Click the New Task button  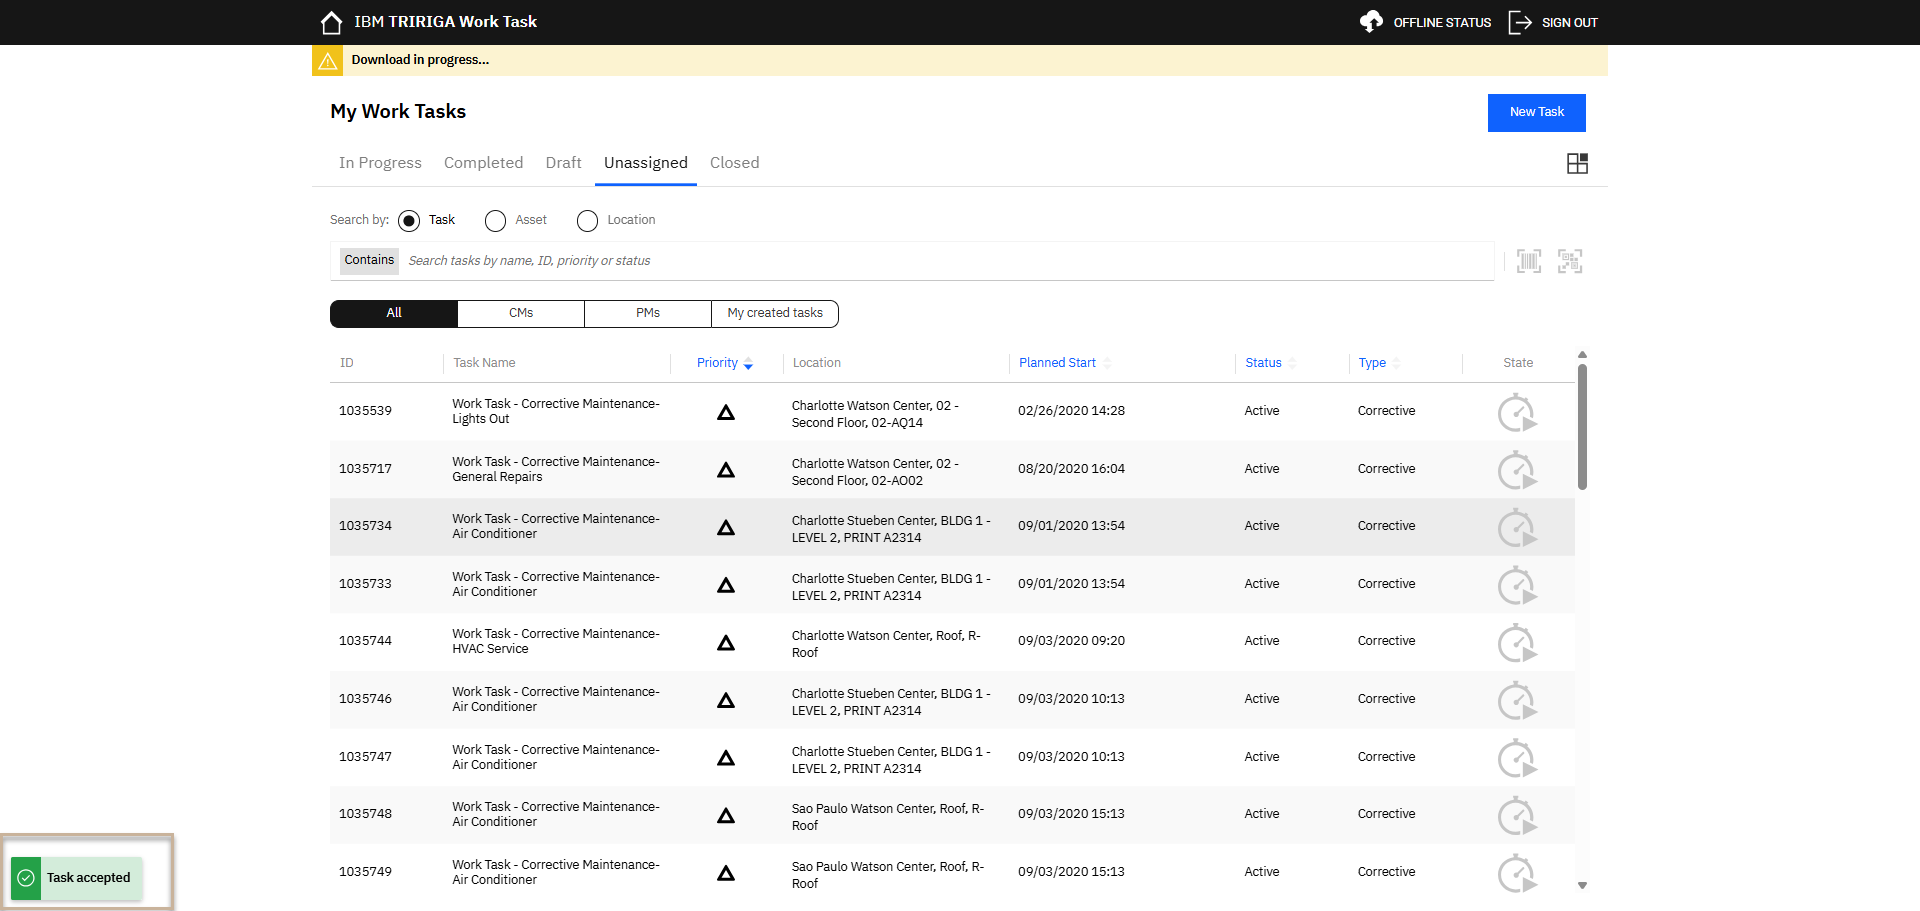click(1537, 113)
